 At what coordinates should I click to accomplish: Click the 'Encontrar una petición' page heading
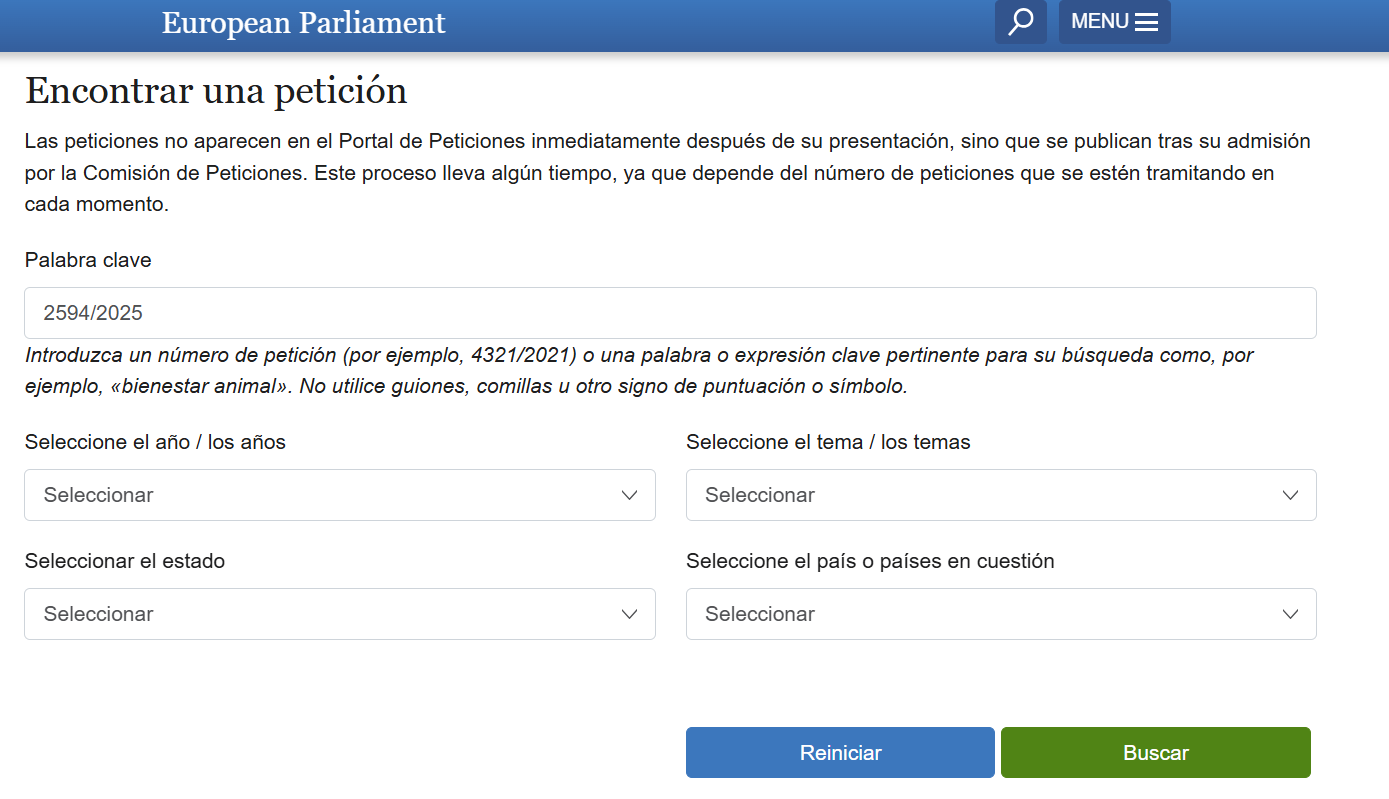215,90
